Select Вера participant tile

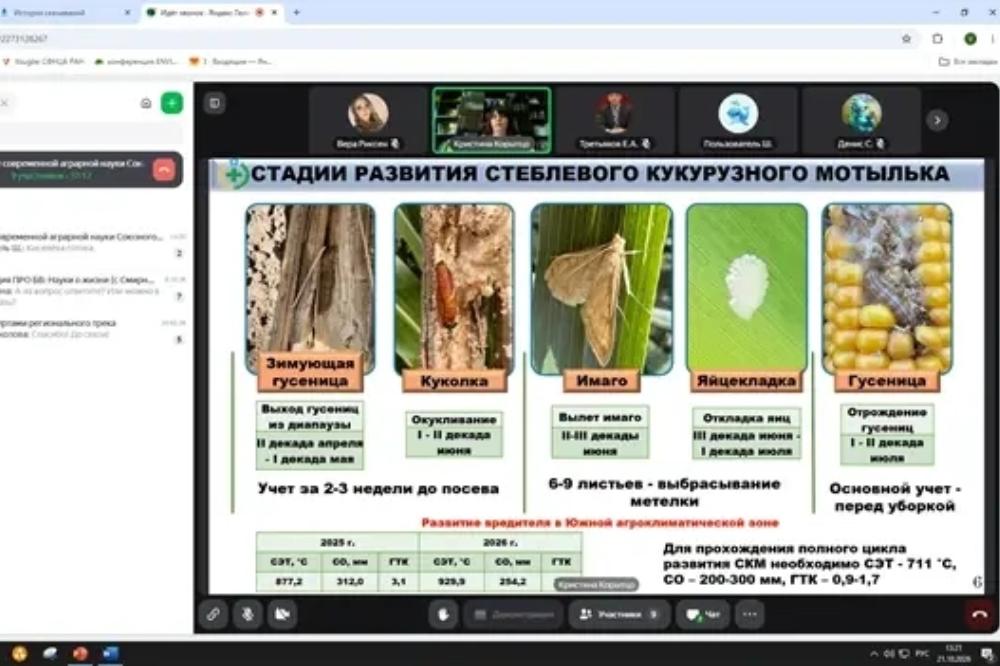click(368, 121)
